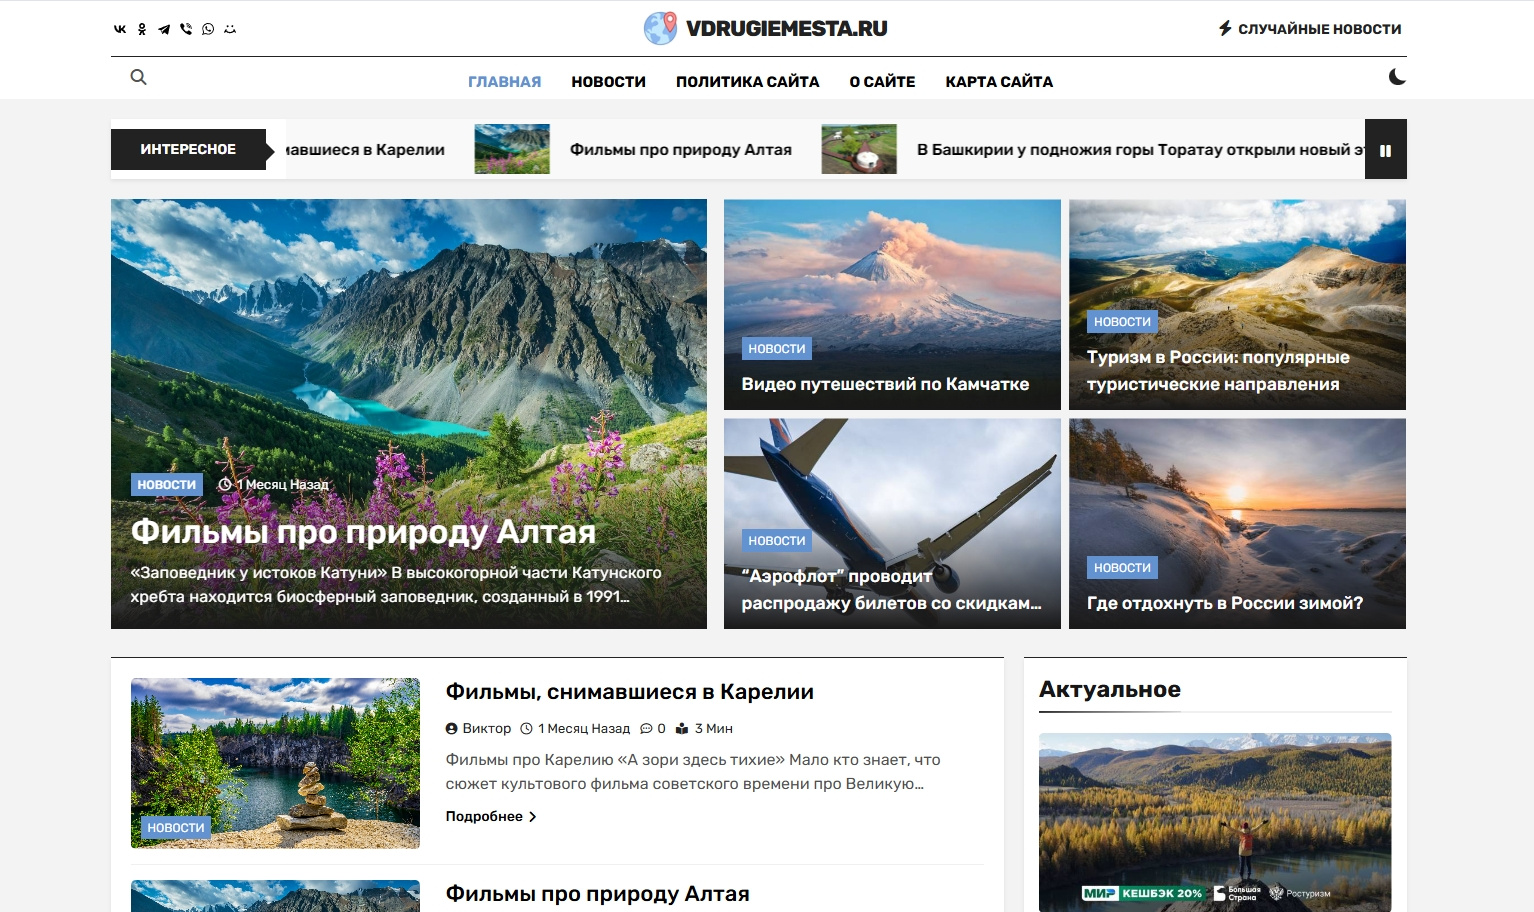Screen dimensions: 1534x912
Task: Open author Виктор's page
Action: coord(486,729)
